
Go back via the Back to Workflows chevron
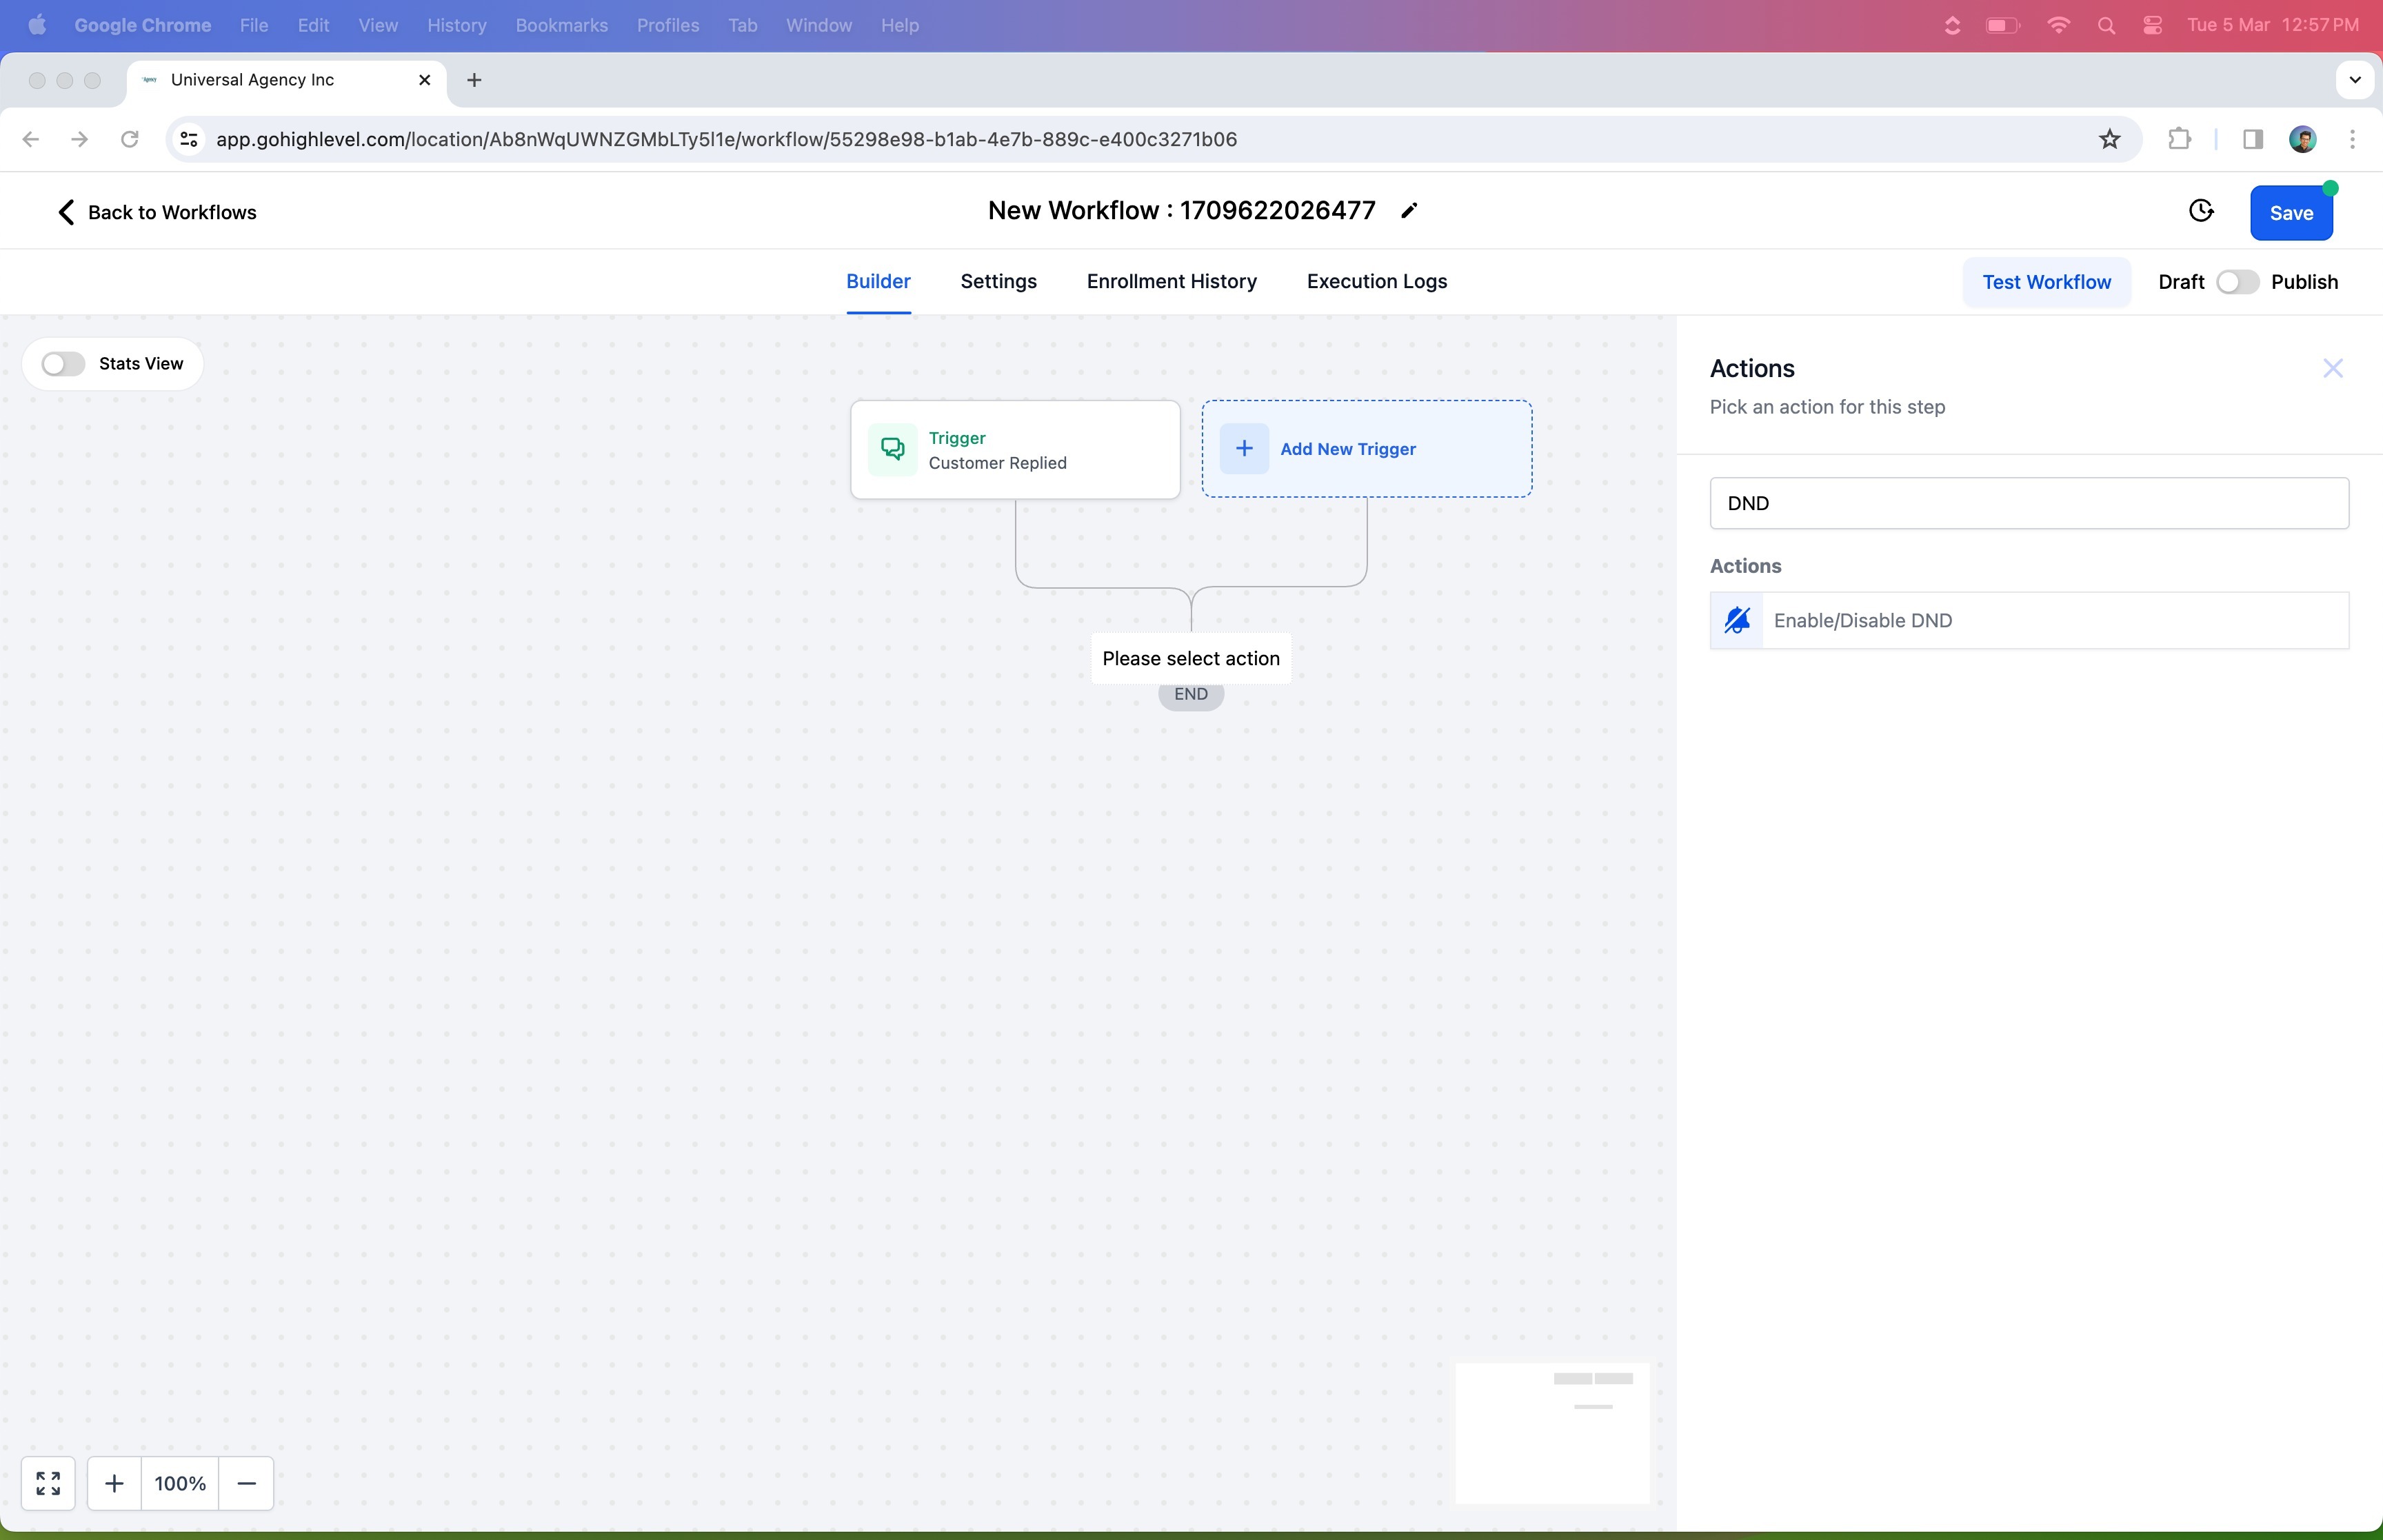pos(66,212)
